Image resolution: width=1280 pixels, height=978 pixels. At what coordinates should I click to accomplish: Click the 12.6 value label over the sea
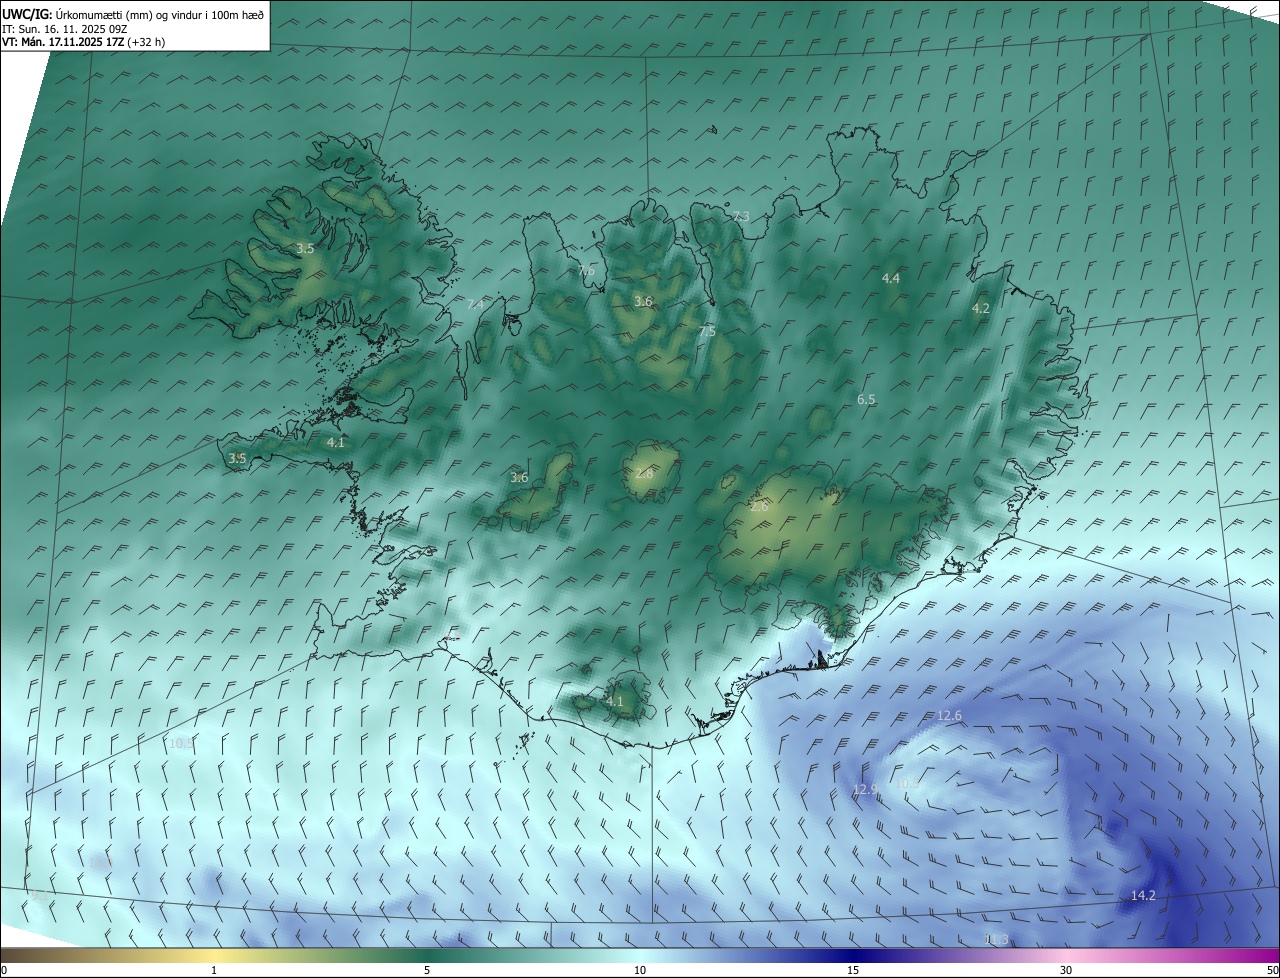[949, 715]
